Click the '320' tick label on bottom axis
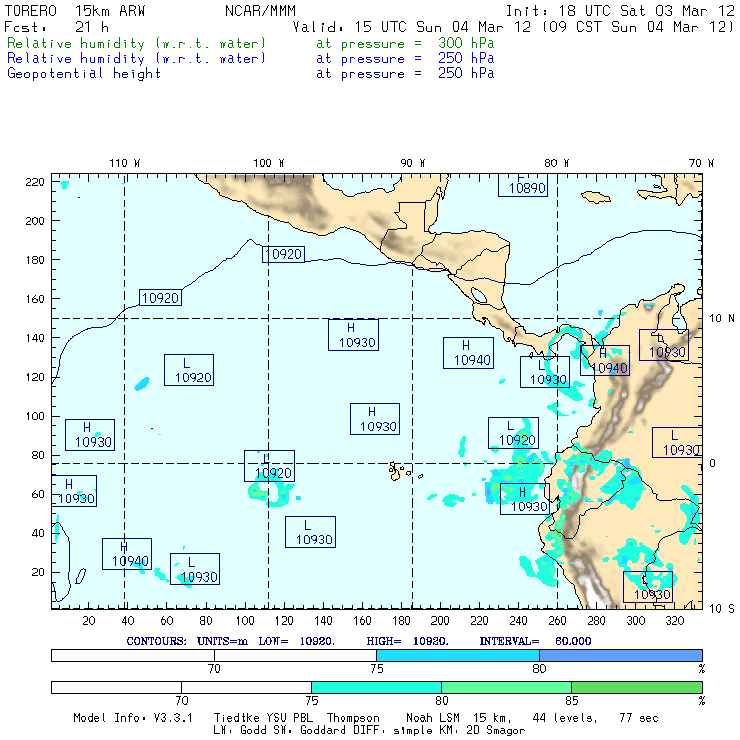 coord(674,621)
